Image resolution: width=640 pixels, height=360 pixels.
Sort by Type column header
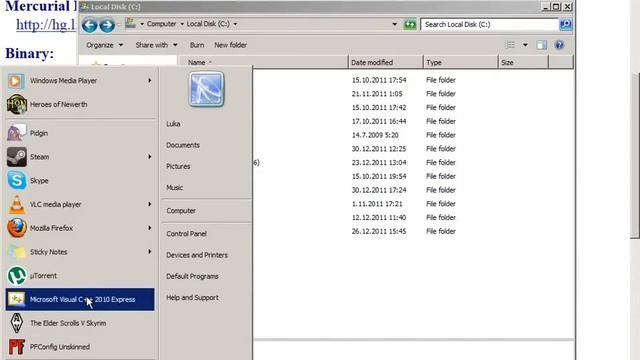pyautogui.click(x=461, y=62)
